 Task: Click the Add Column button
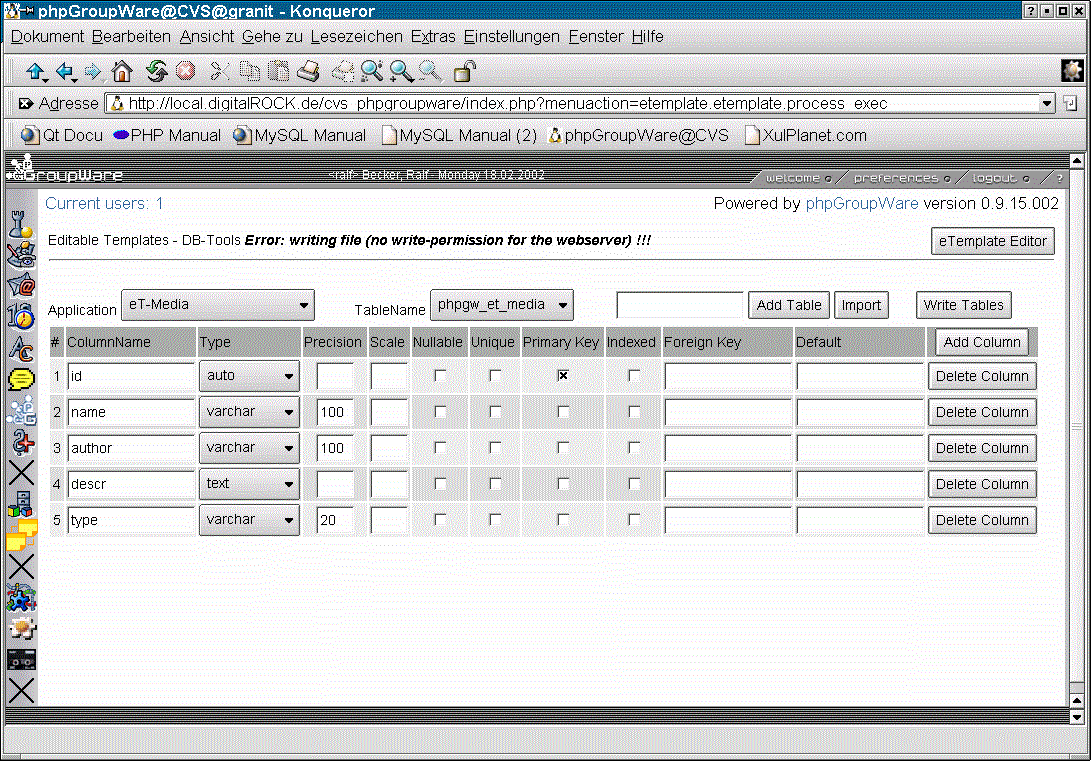pos(982,342)
